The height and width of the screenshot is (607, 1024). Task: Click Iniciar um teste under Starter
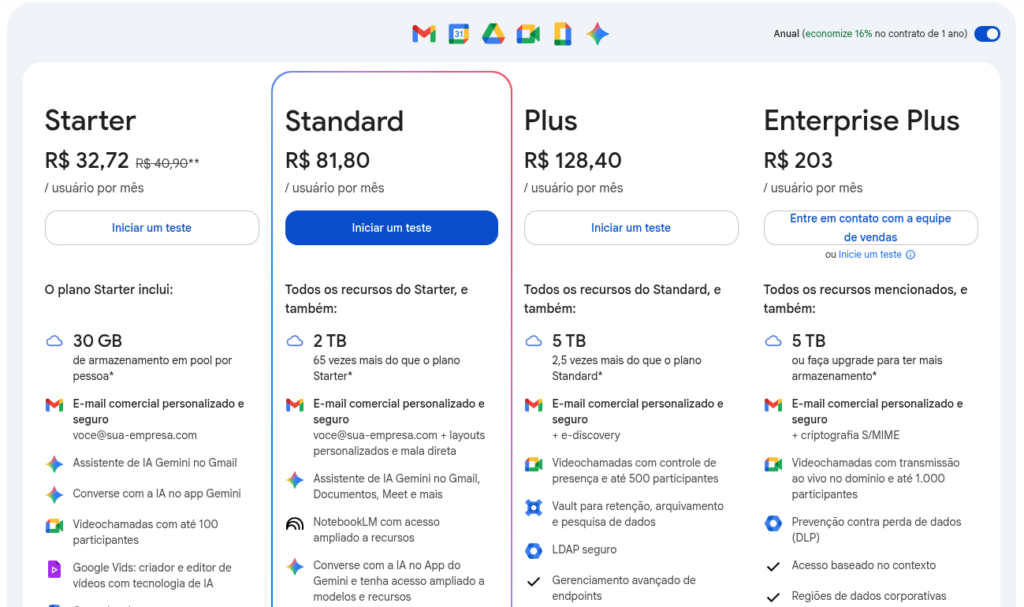click(151, 227)
